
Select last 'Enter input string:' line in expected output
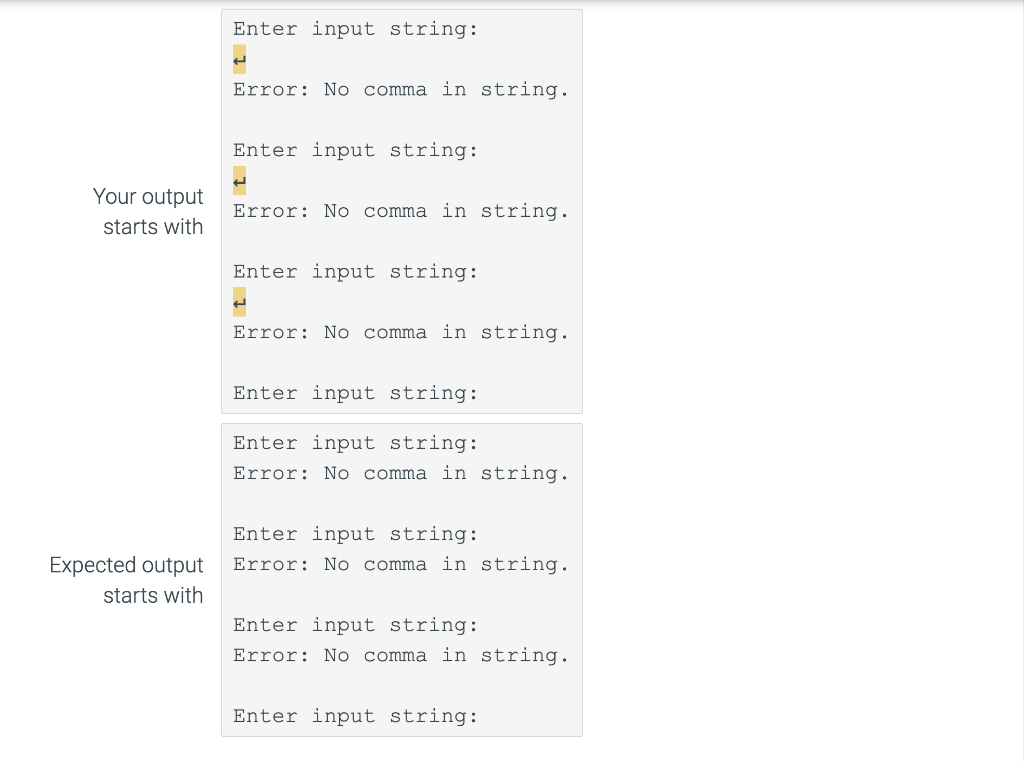[355, 717]
